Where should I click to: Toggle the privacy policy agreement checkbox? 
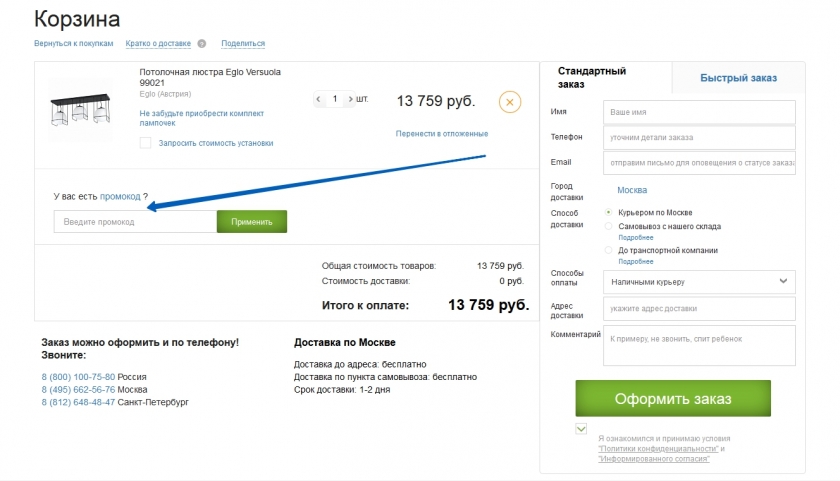coord(582,429)
